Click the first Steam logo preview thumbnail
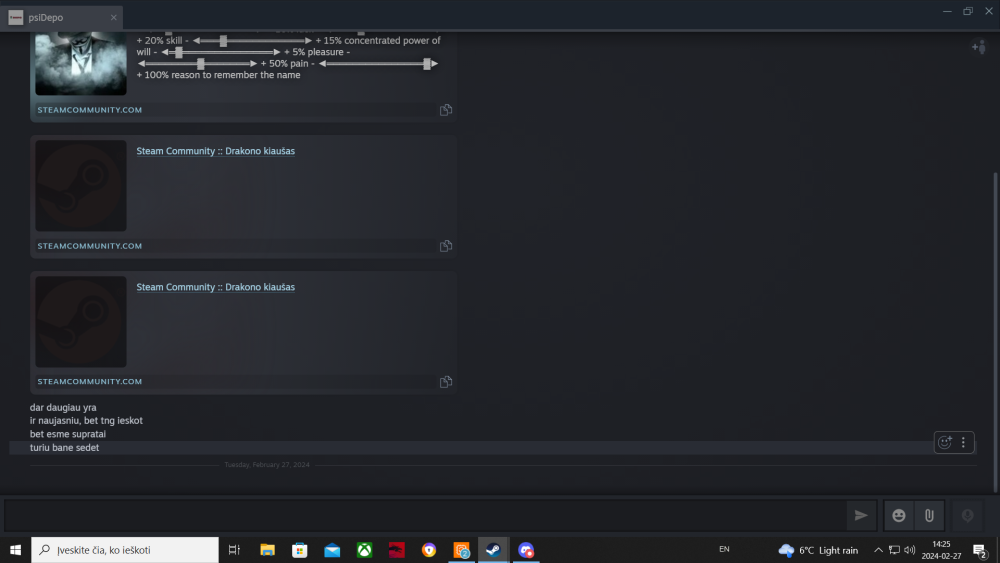Image resolution: width=1000 pixels, height=563 pixels. coord(81,186)
